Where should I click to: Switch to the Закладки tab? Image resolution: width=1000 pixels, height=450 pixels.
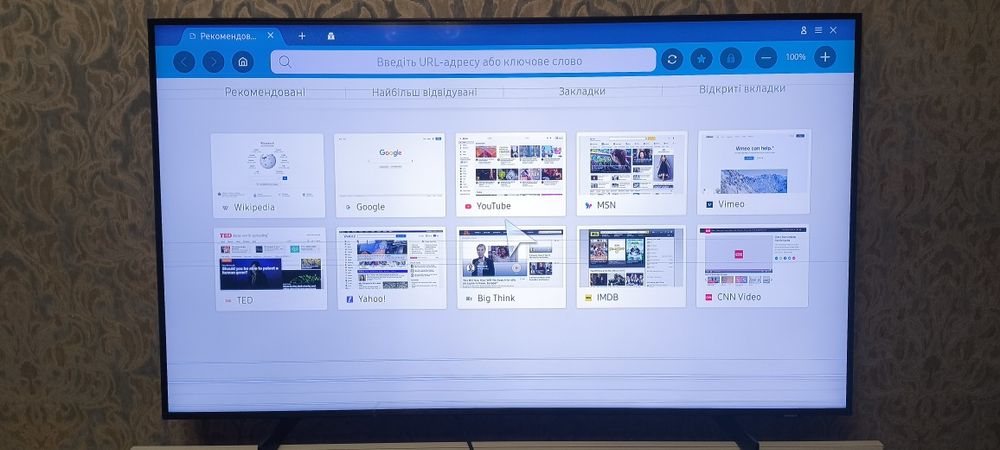582,91
